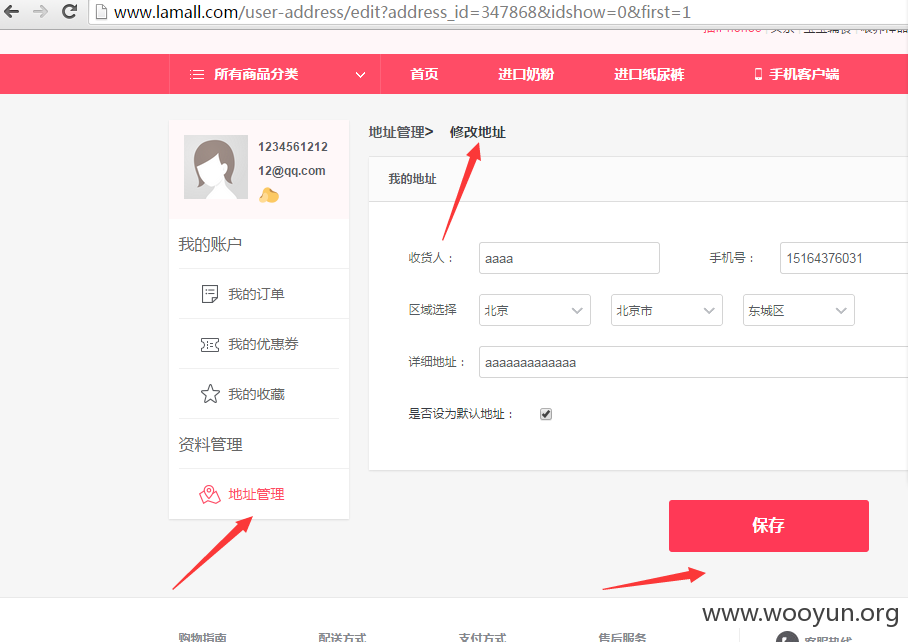Click the browser address bar URL
The width and height of the screenshot is (908, 642).
coord(402,12)
